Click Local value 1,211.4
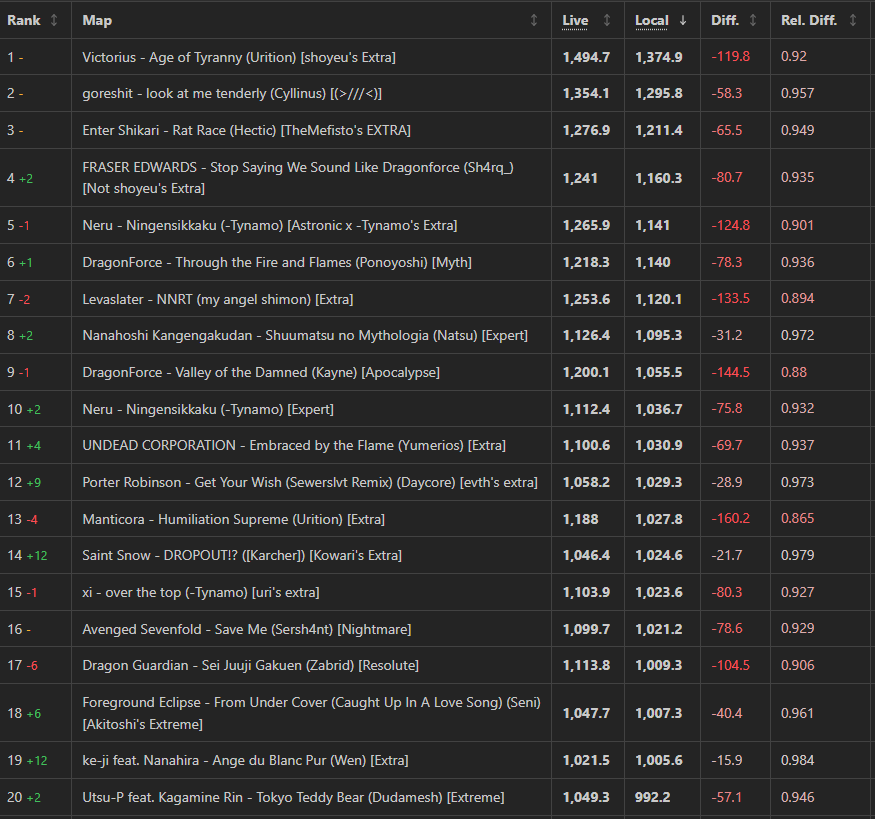The height and width of the screenshot is (819, 875). coord(658,130)
